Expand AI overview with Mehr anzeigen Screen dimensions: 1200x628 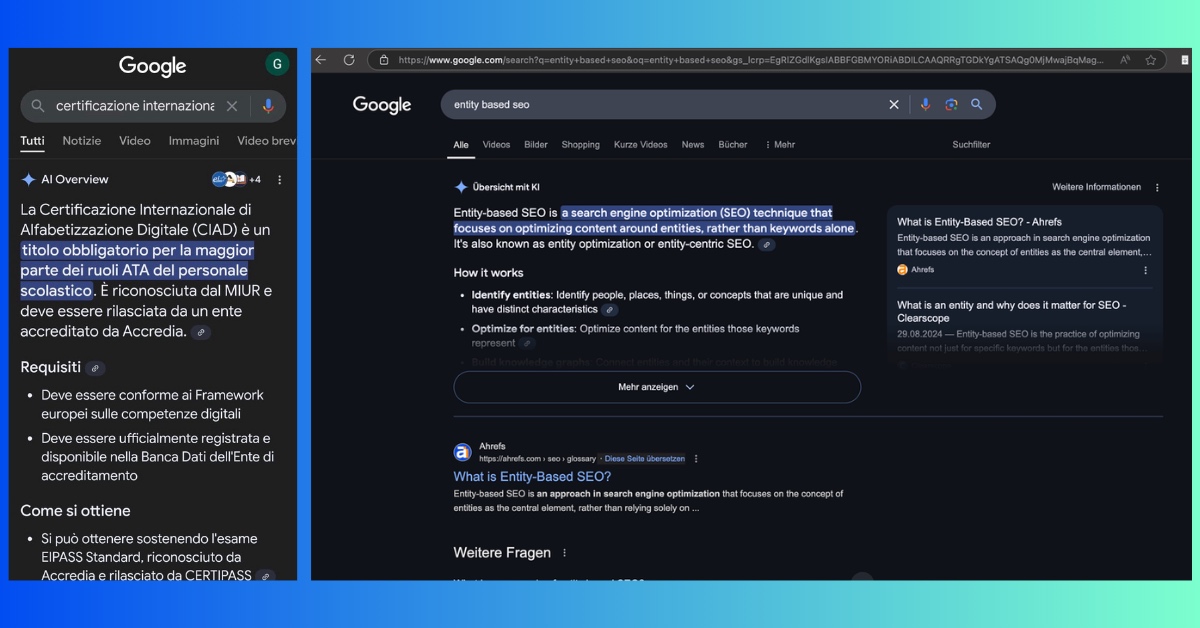click(x=656, y=387)
